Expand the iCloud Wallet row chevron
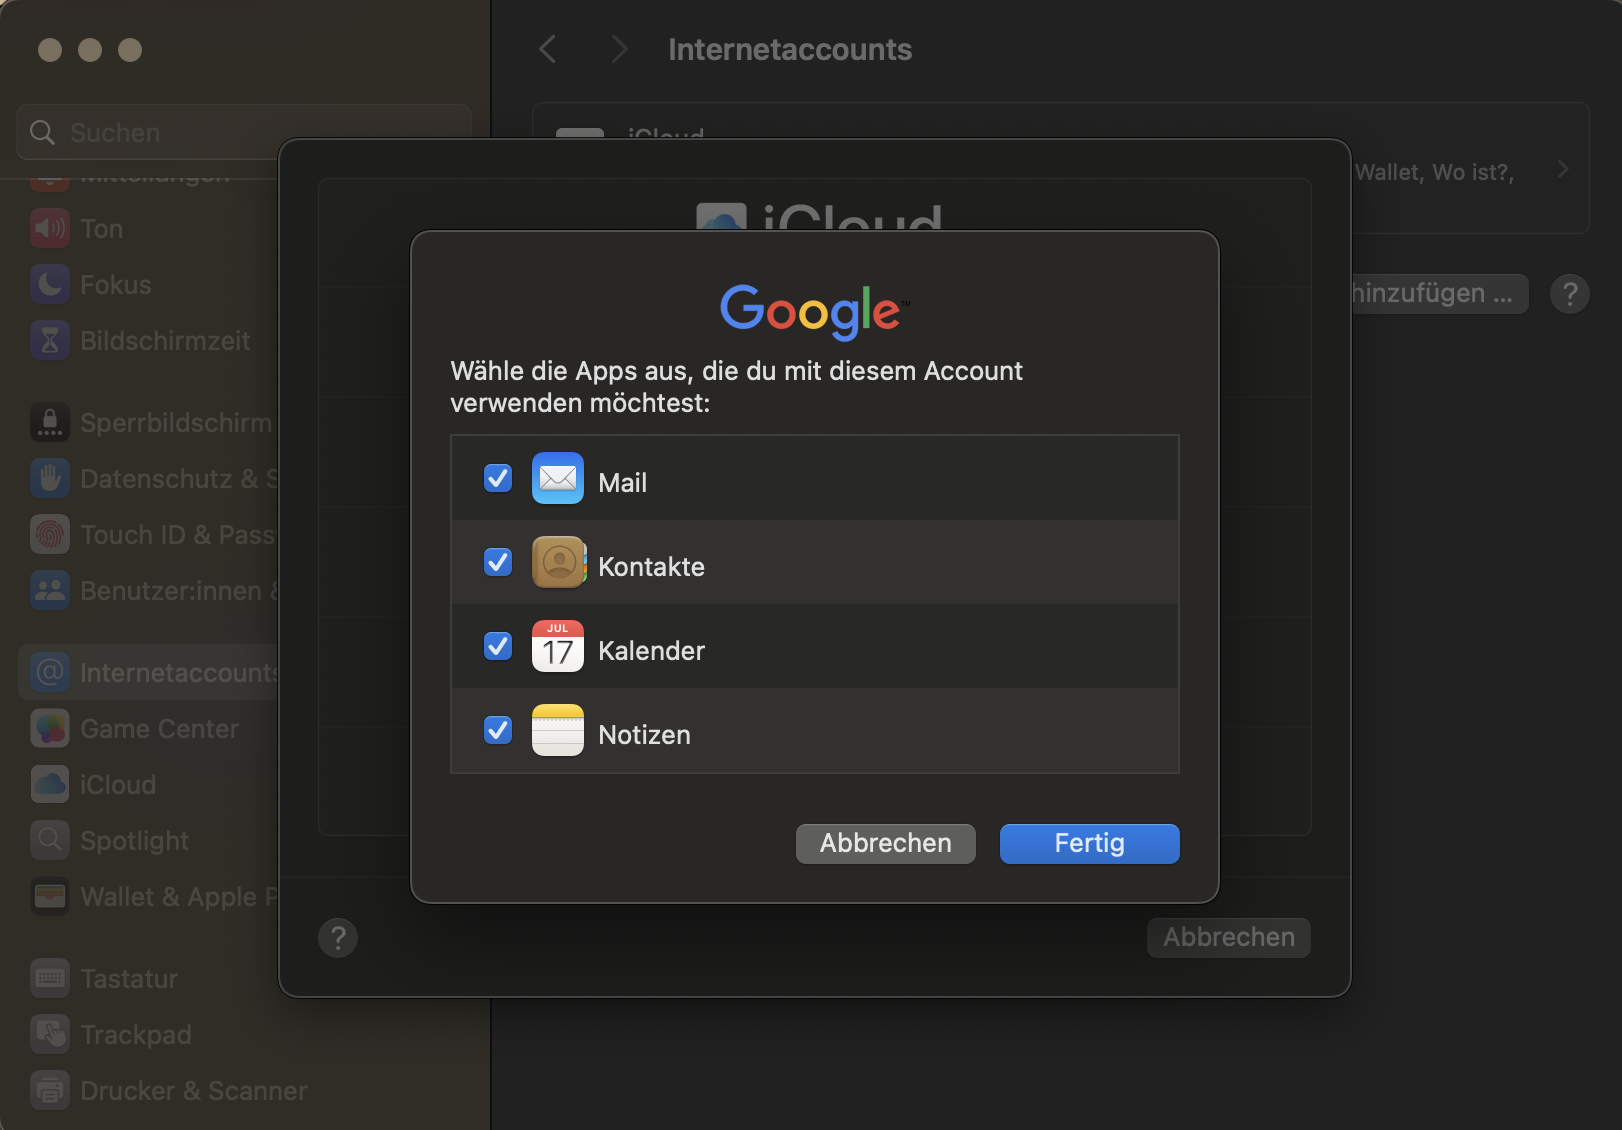 pyautogui.click(x=1563, y=169)
